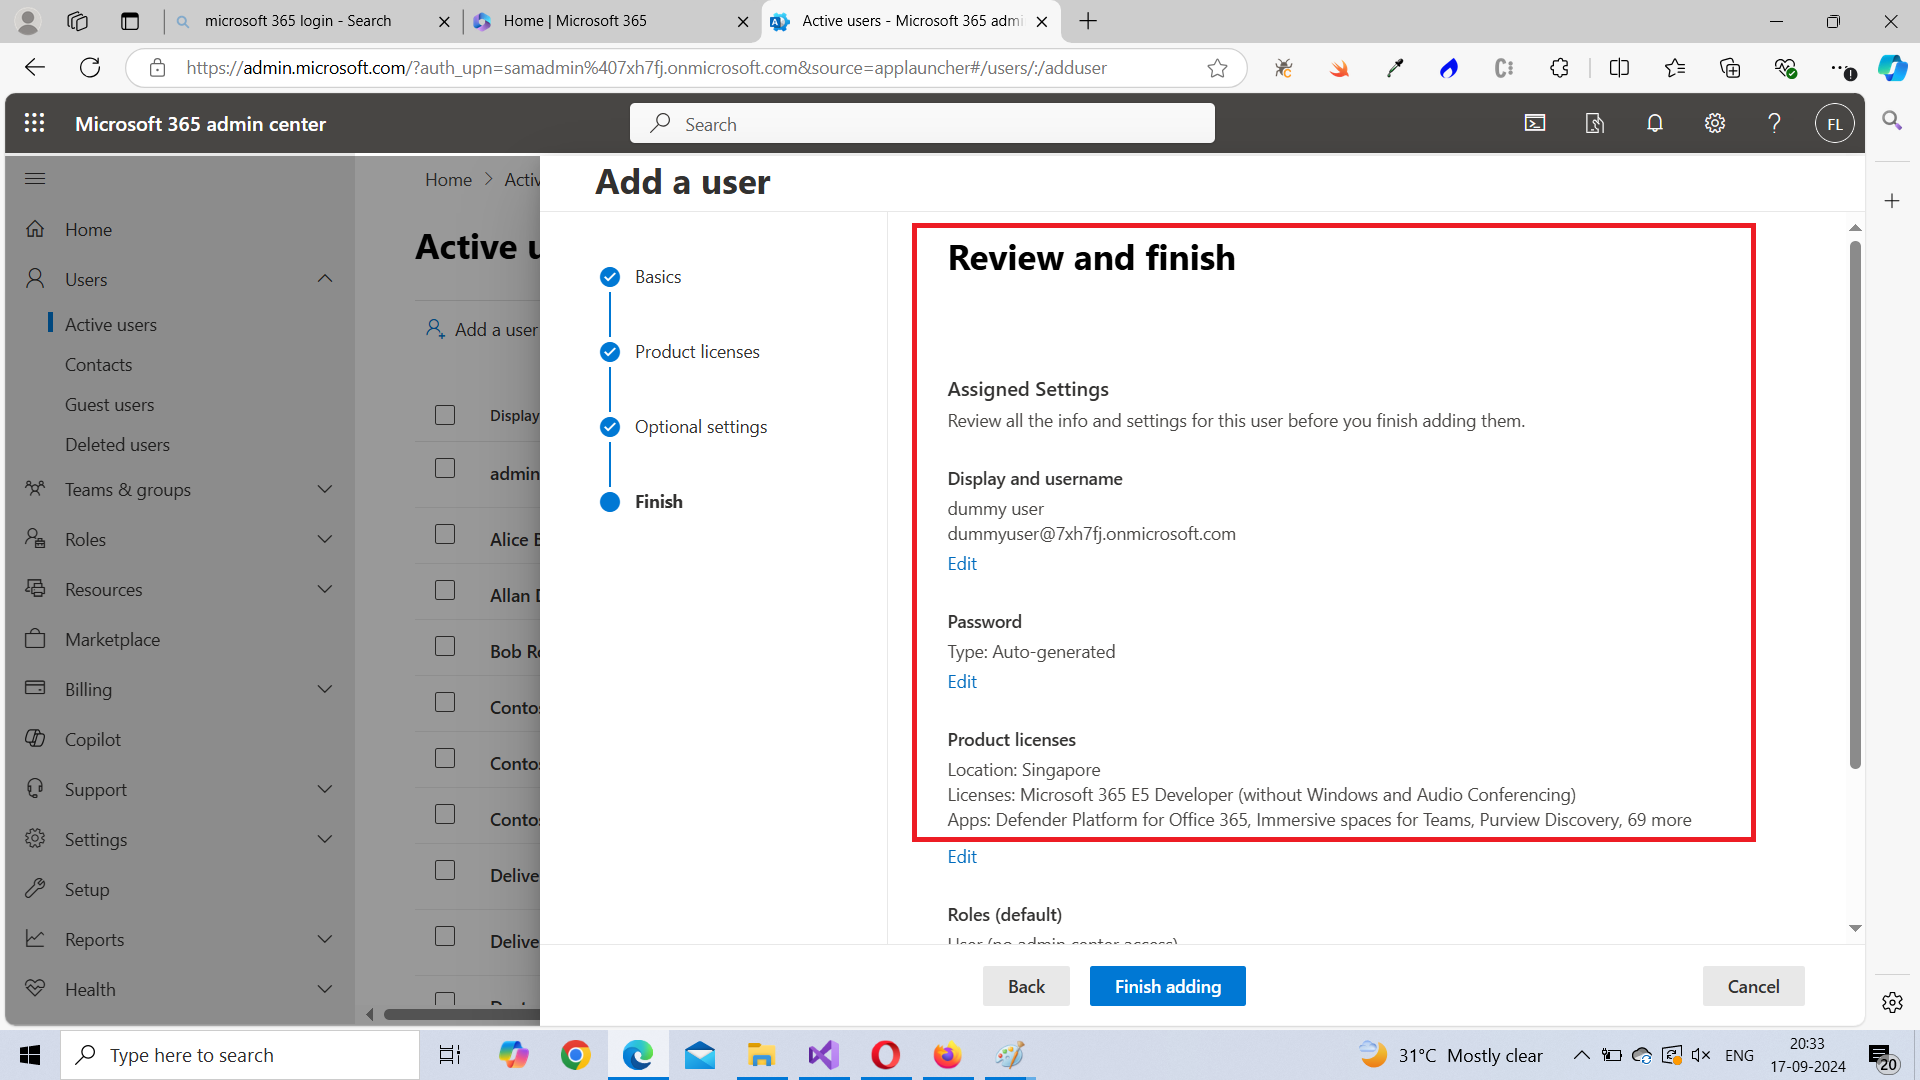Click the browser address bar URL

pos(646,68)
